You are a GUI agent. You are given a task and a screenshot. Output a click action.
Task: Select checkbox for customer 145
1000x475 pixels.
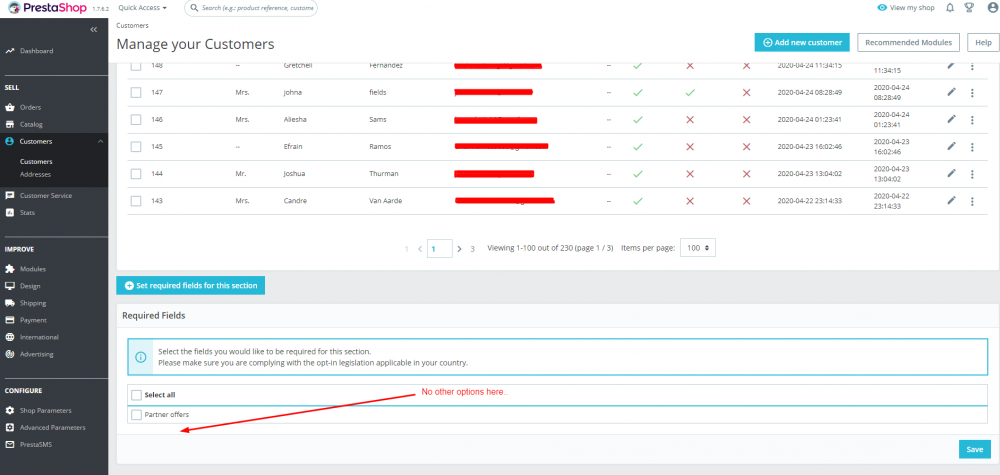tap(136, 147)
